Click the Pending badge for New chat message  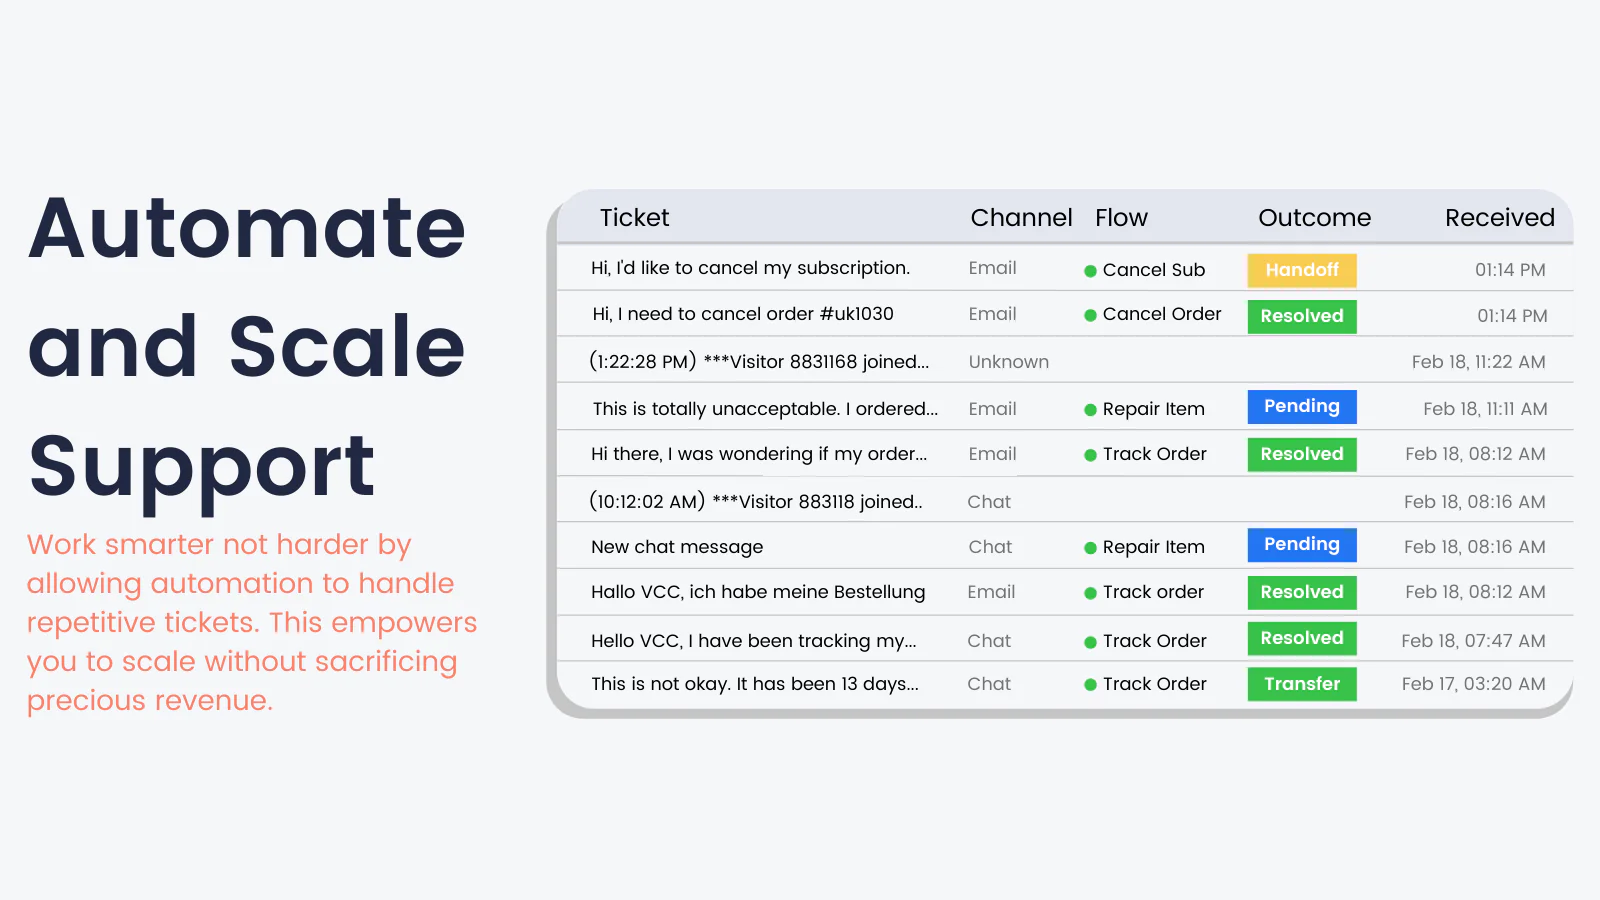(x=1301, y=544)
